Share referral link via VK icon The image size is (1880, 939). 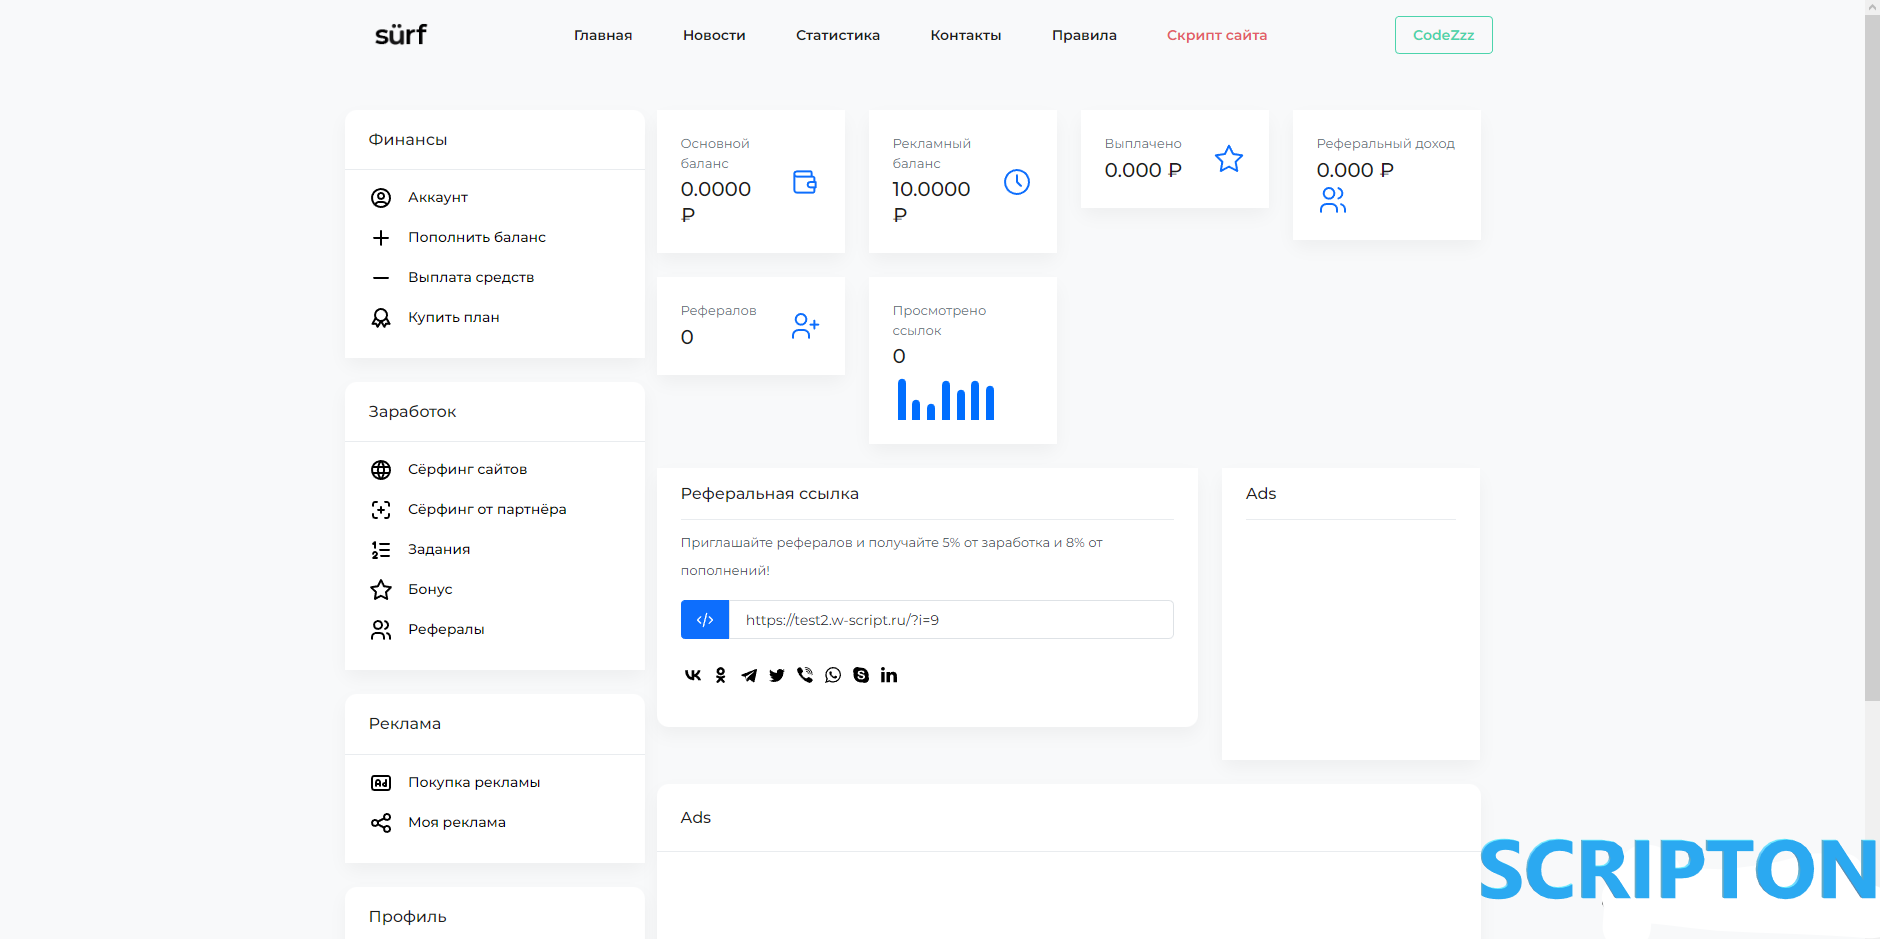[692, 675]
